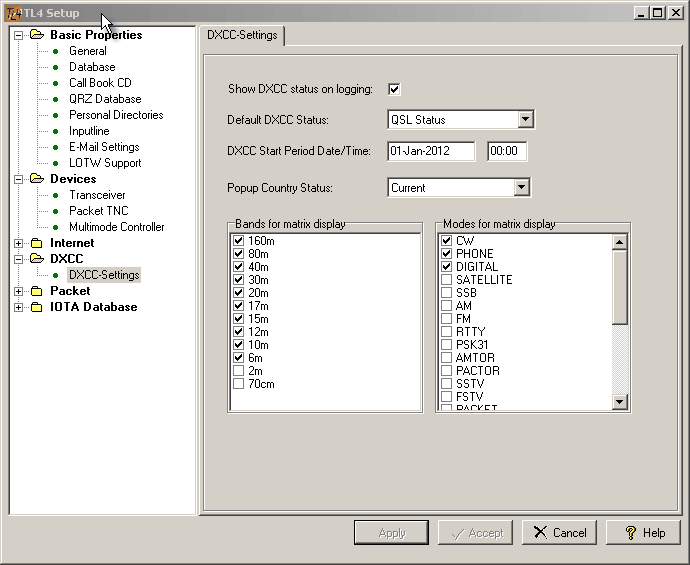Click the DXCC start time field 00:00
690x565 pixels.
507,151
